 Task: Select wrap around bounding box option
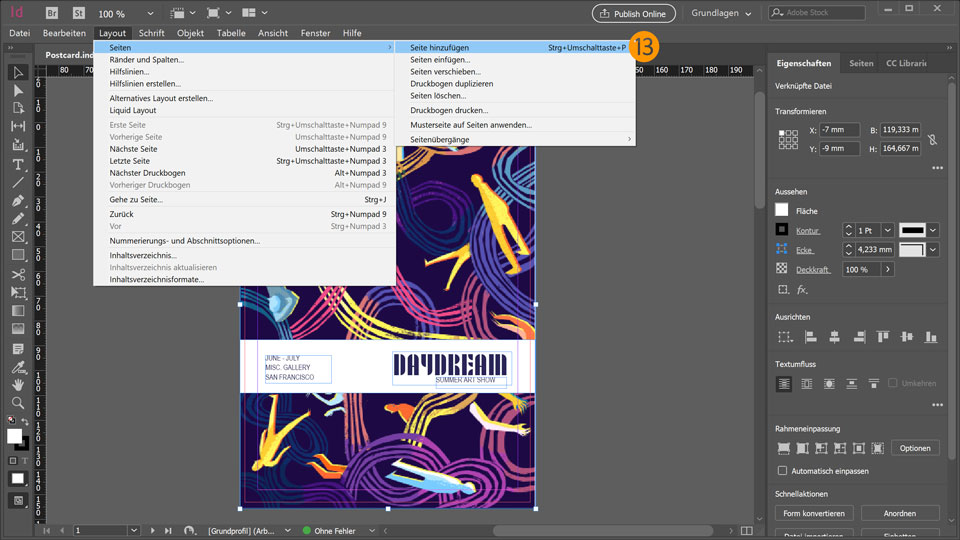pos(806,384)
